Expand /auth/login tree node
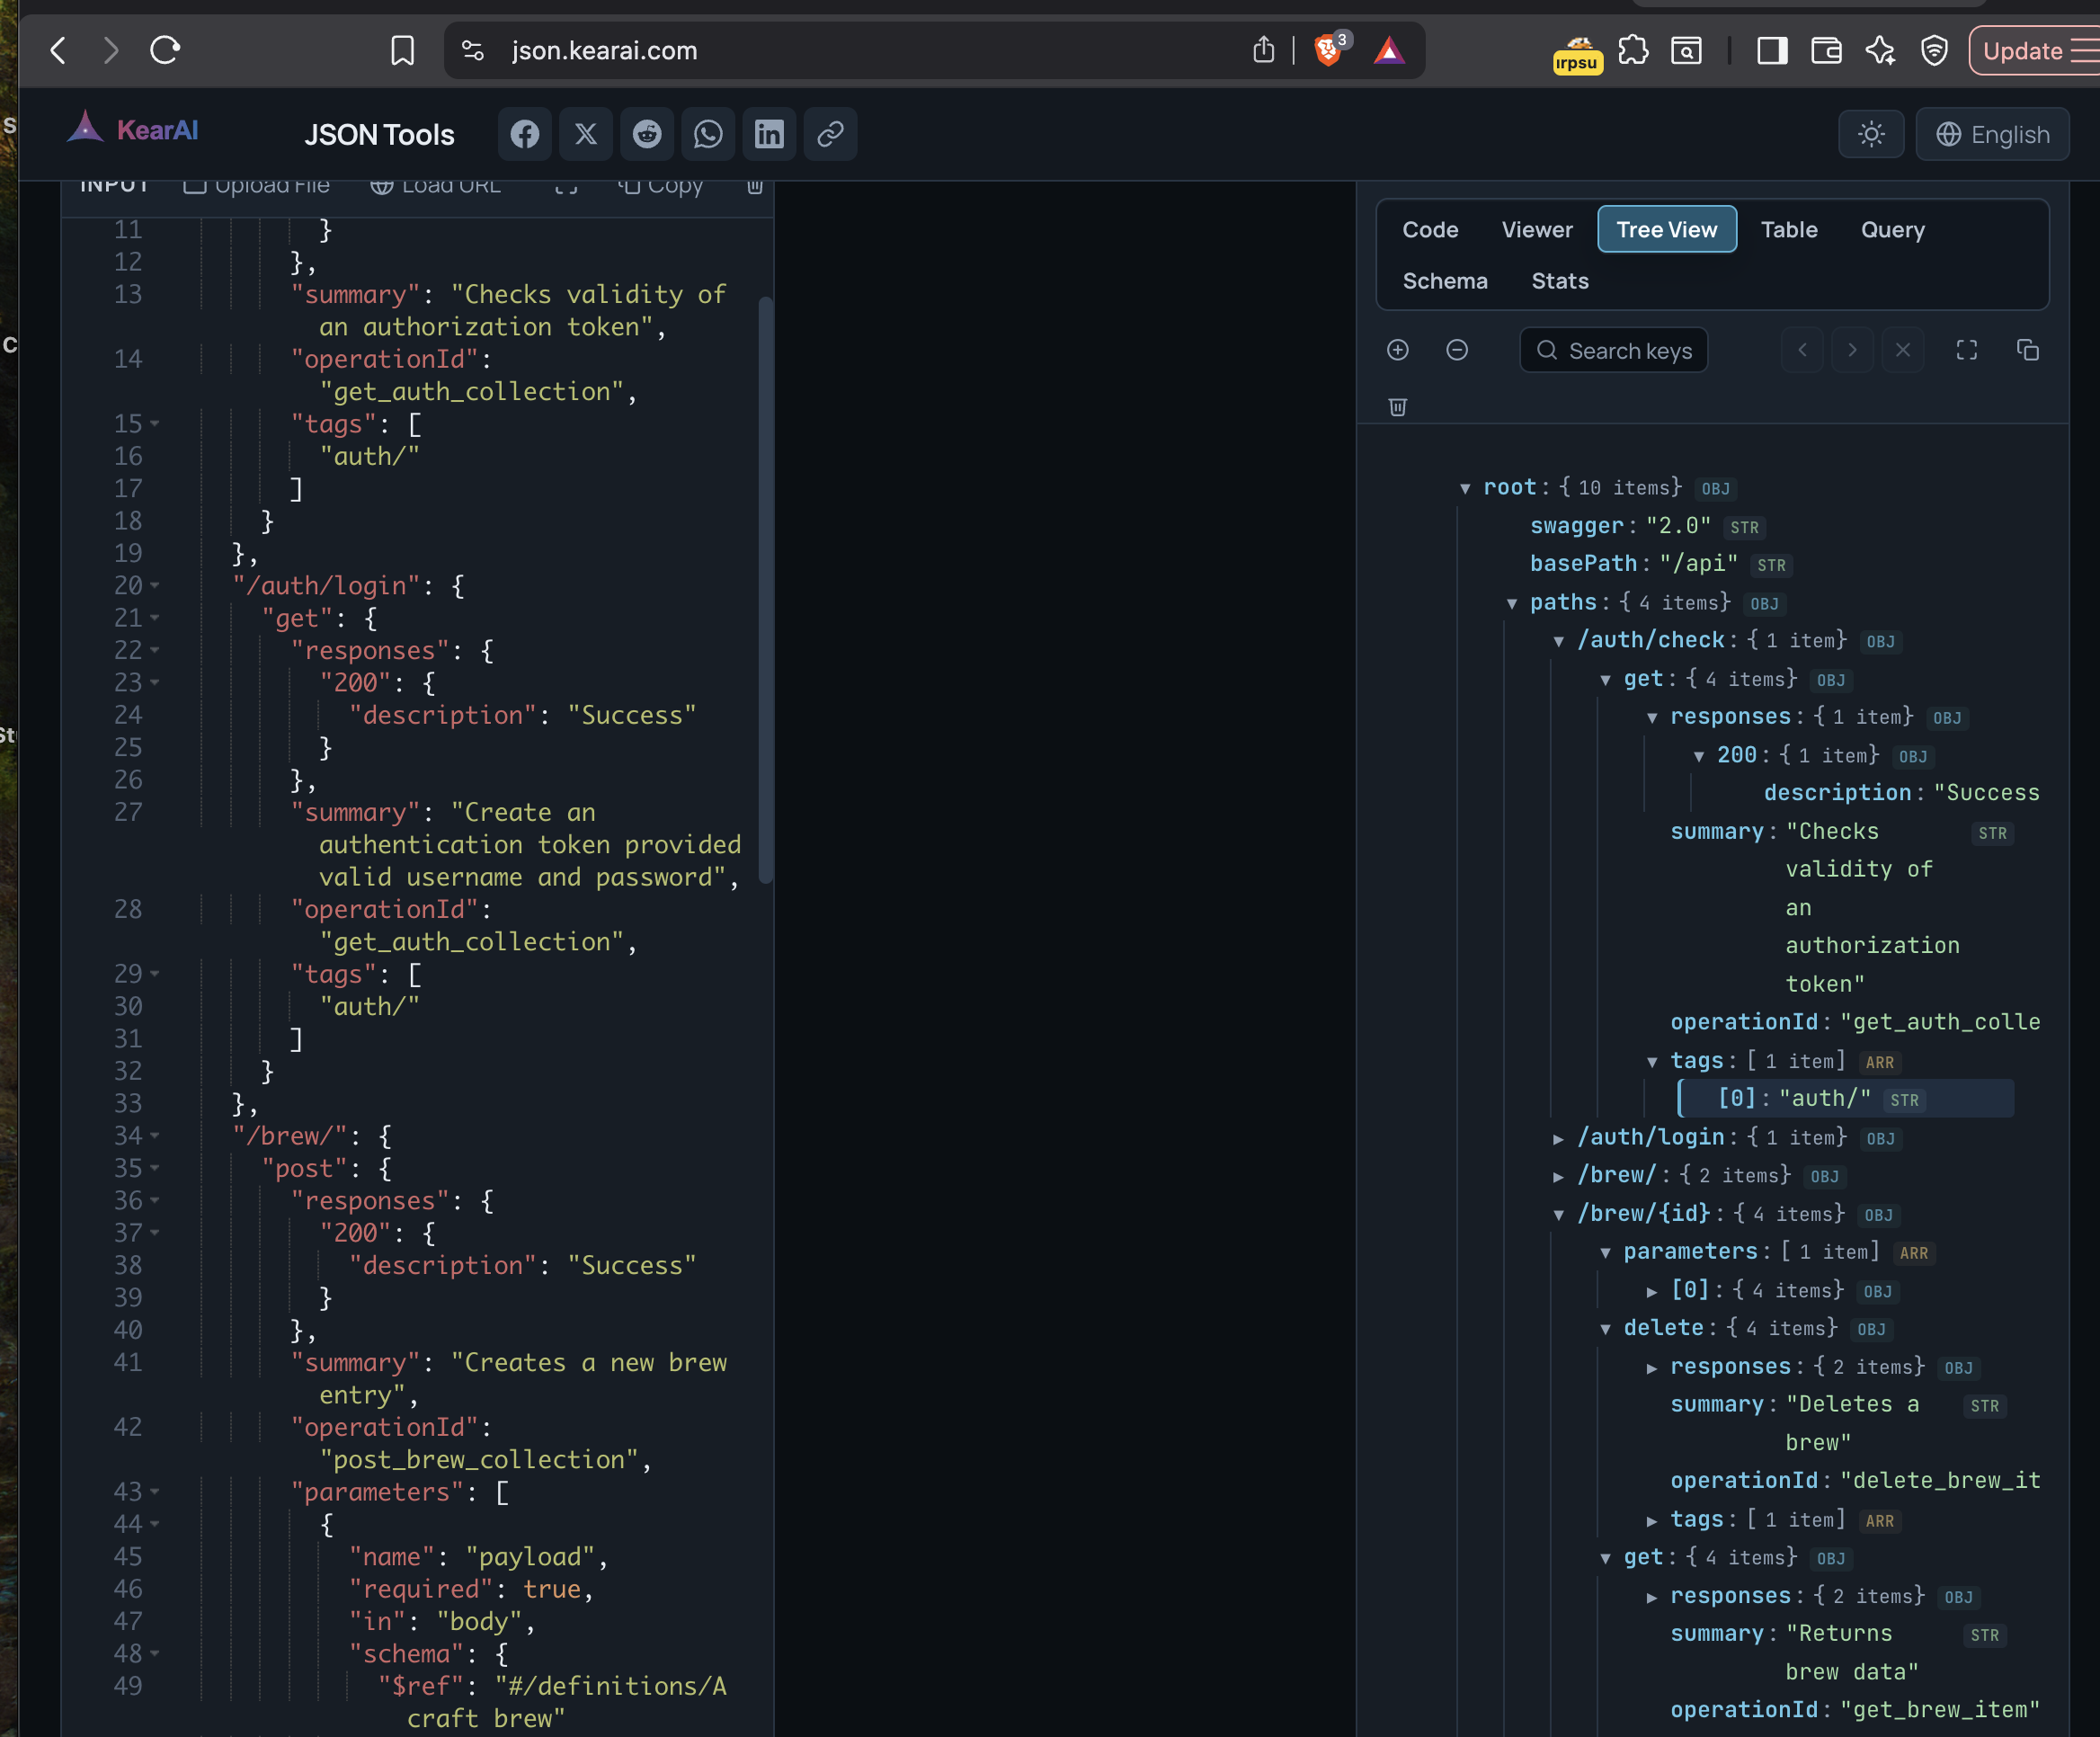2100x1737 pixels. tap(1558, 1139)
